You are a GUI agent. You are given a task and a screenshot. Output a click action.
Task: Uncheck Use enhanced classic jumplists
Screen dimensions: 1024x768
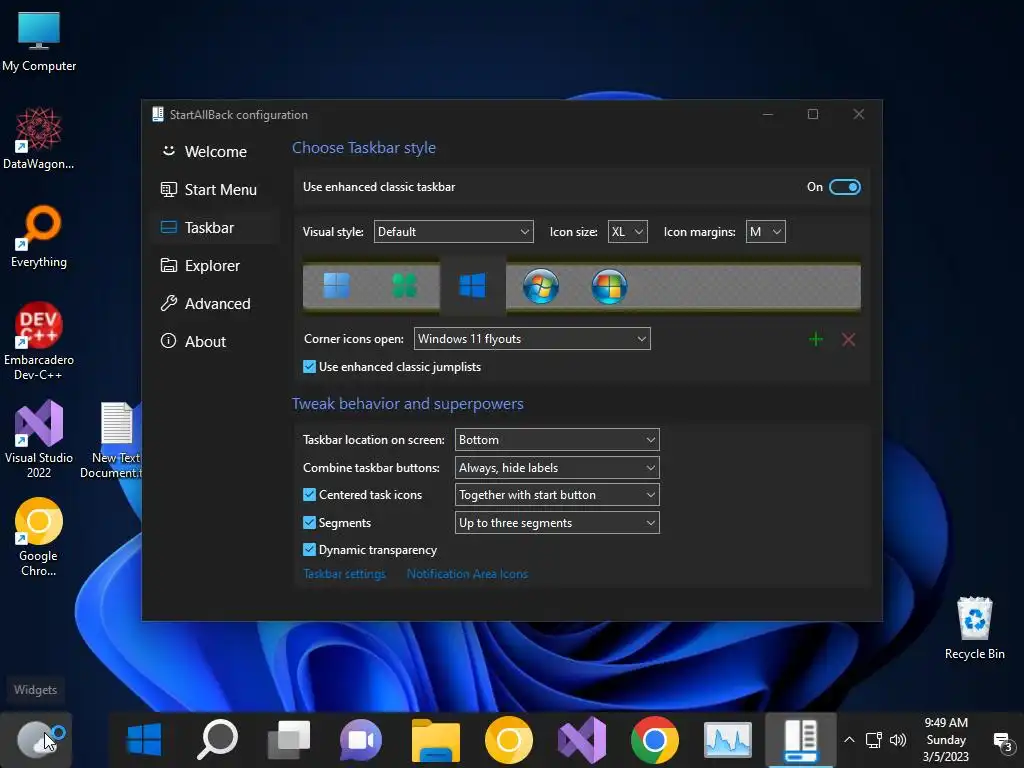coord(310,367)
